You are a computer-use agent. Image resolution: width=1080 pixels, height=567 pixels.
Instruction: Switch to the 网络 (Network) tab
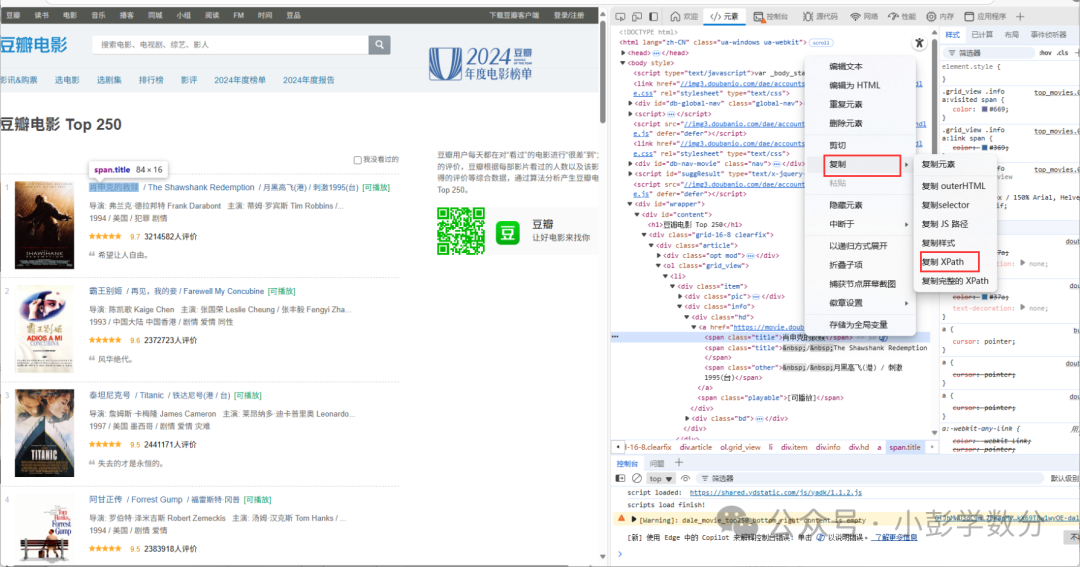(x=864, y=17)
